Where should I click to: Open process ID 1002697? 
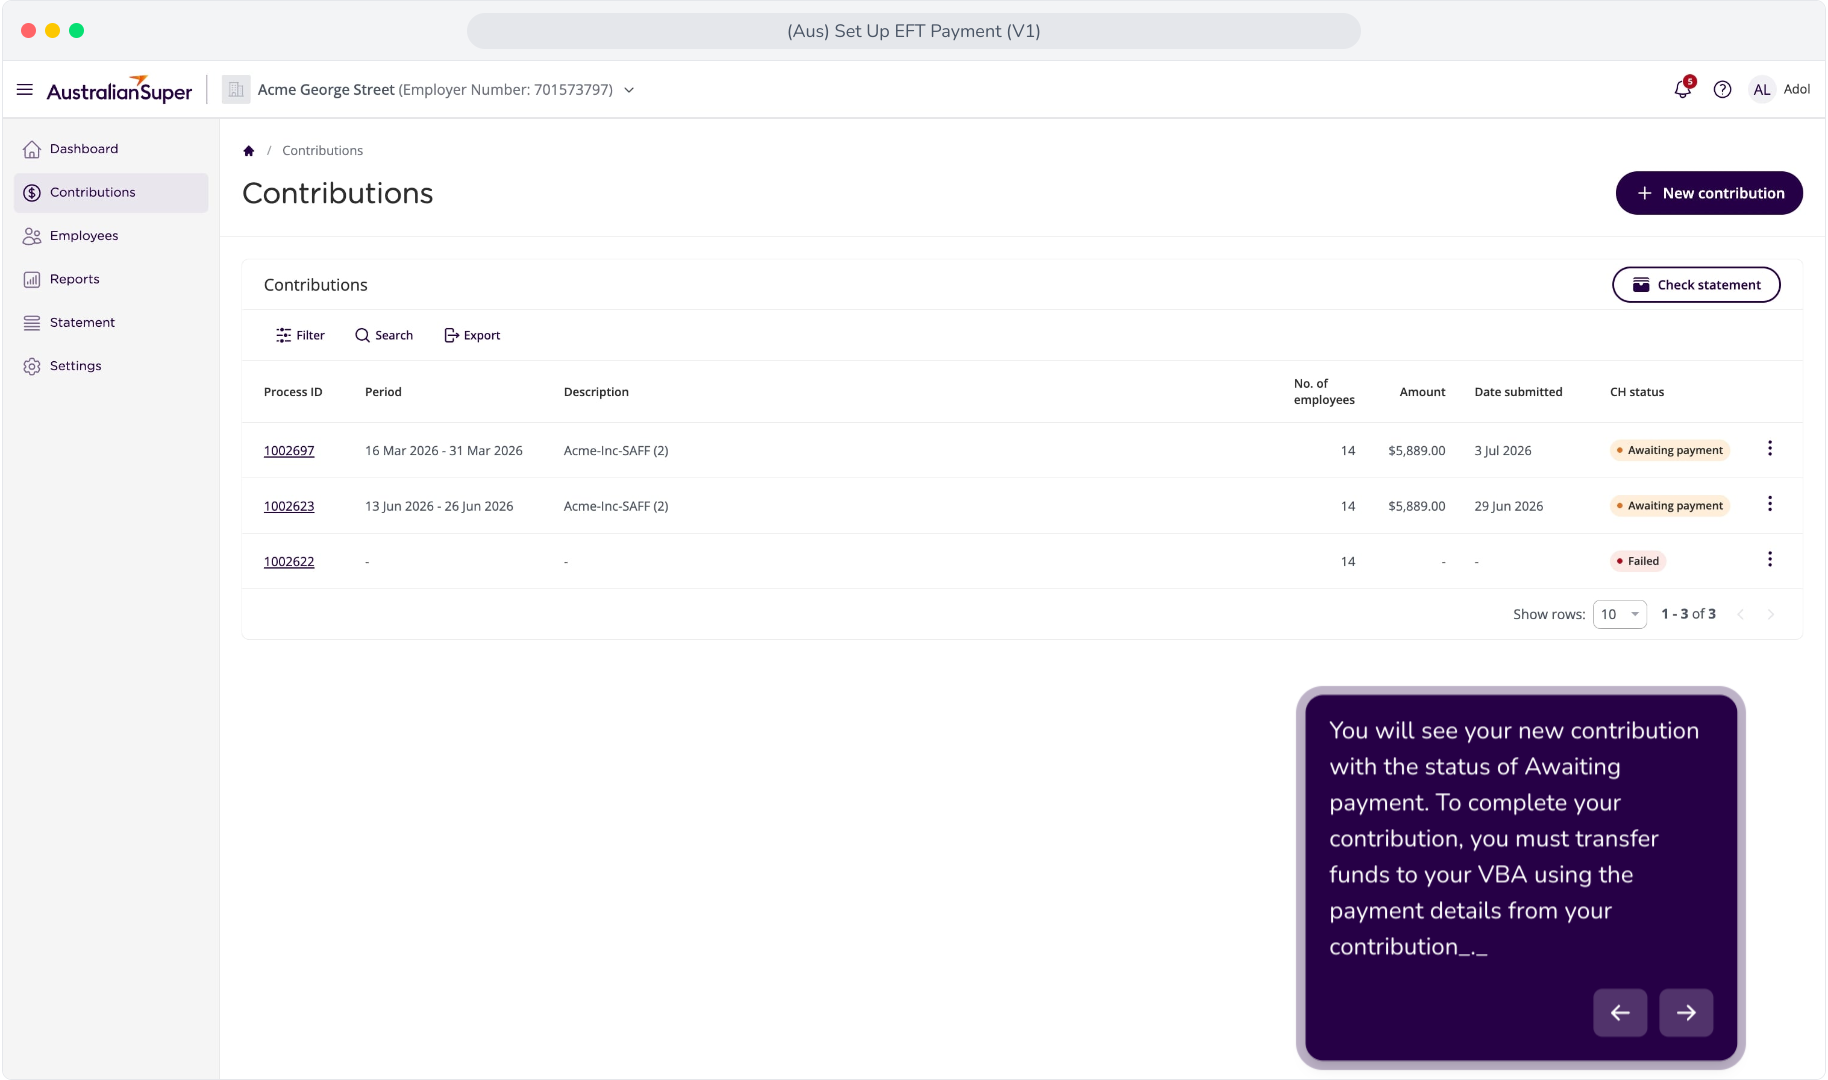pos(289,451)
